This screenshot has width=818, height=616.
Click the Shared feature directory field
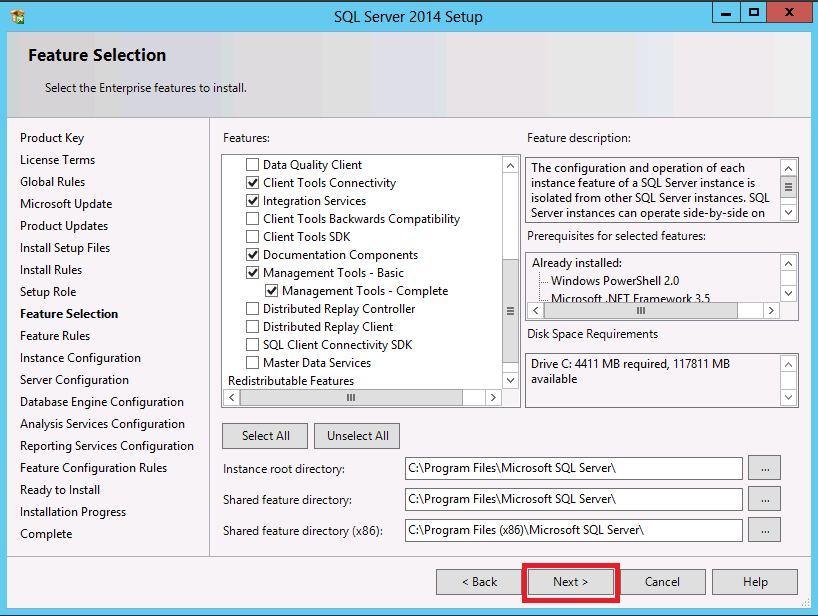click(x=574, y=499)
